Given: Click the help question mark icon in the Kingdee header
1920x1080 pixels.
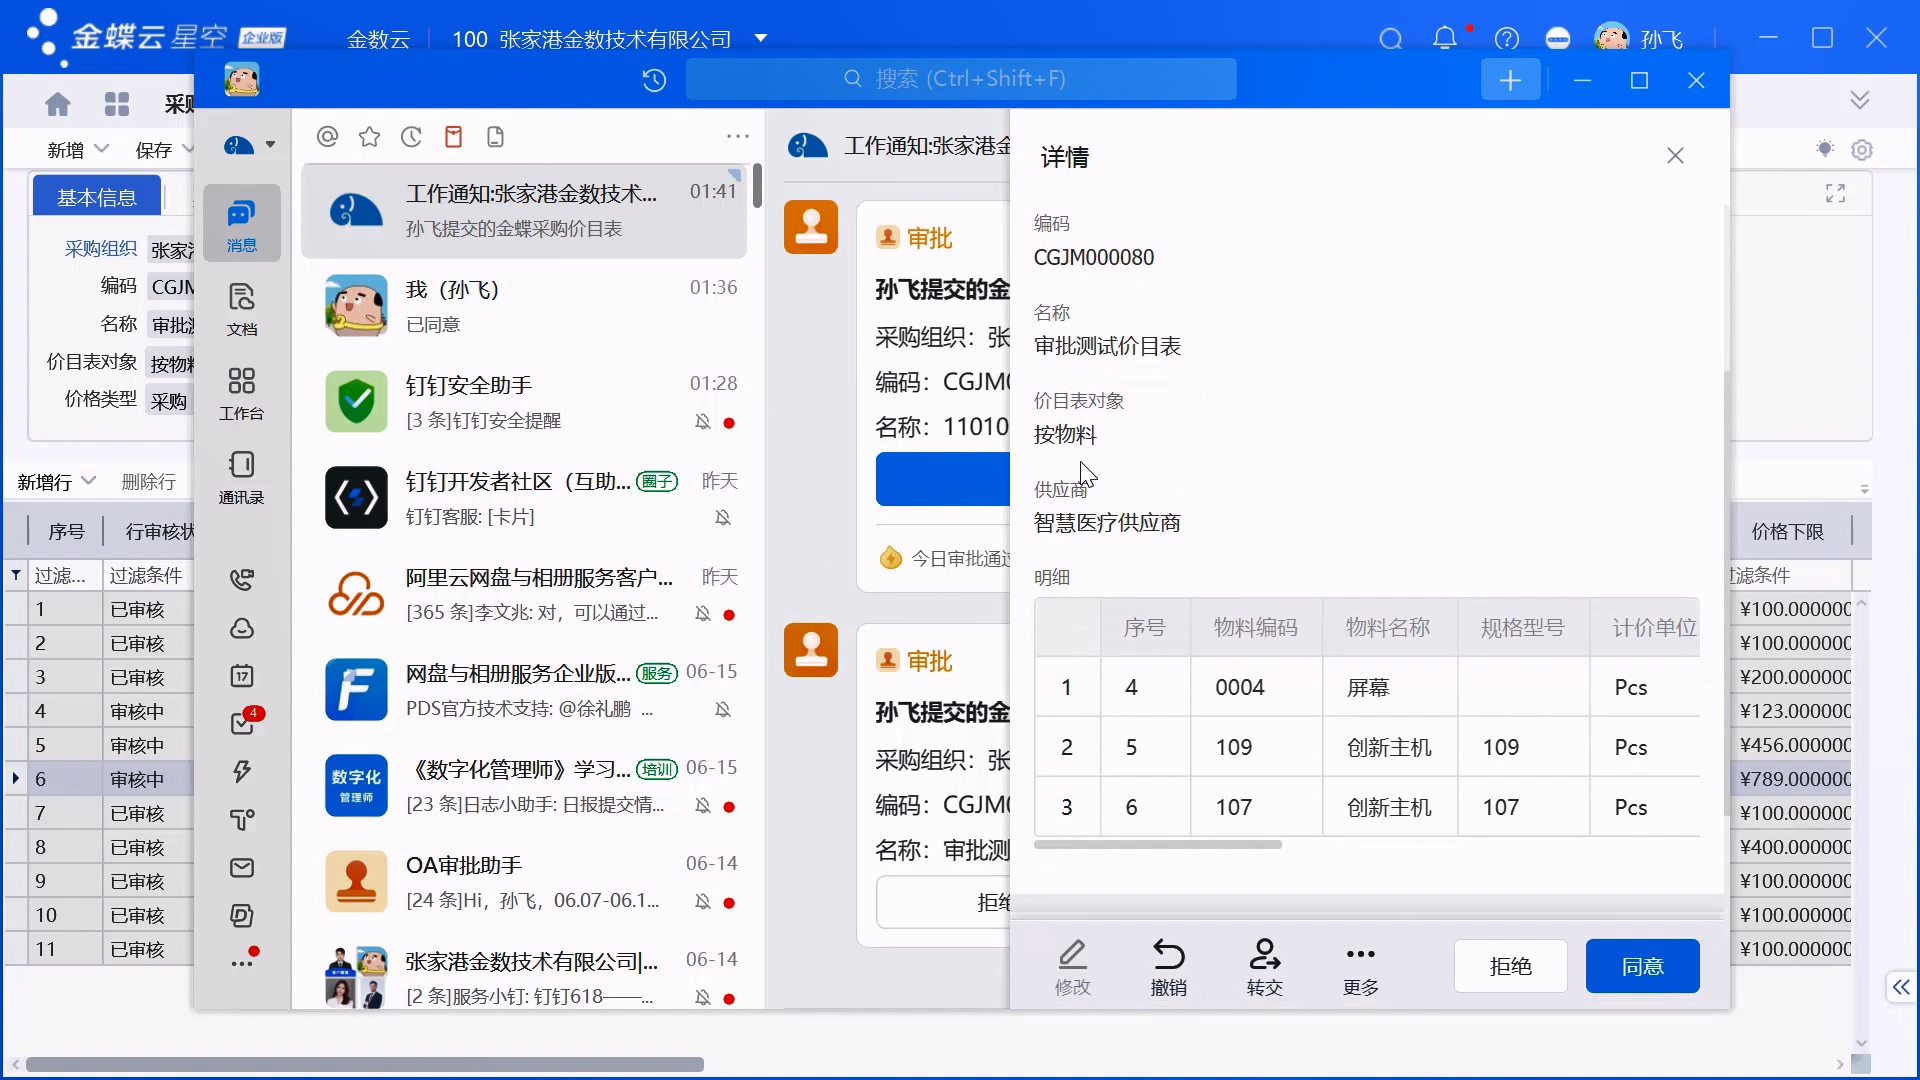Looking at the screenshot, I should (x=1506, y=39).
